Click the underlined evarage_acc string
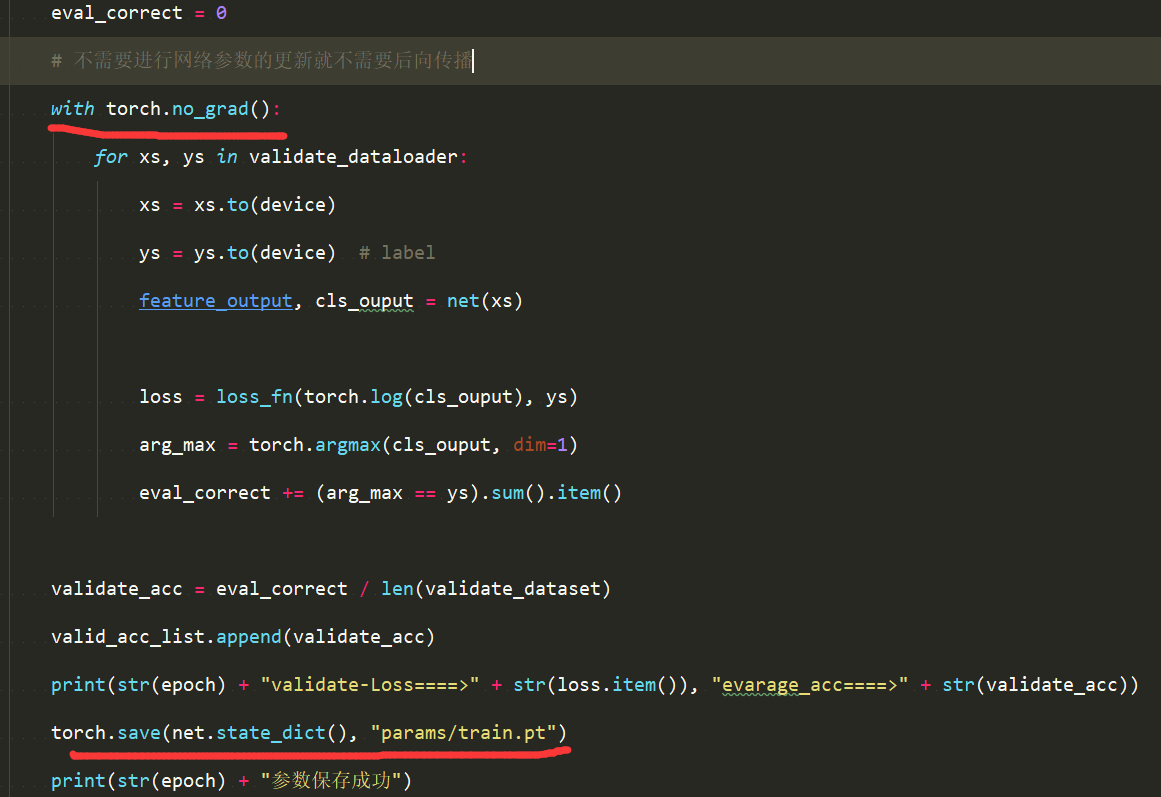Viewport: 1161px width, 797px height. (811, 684)
